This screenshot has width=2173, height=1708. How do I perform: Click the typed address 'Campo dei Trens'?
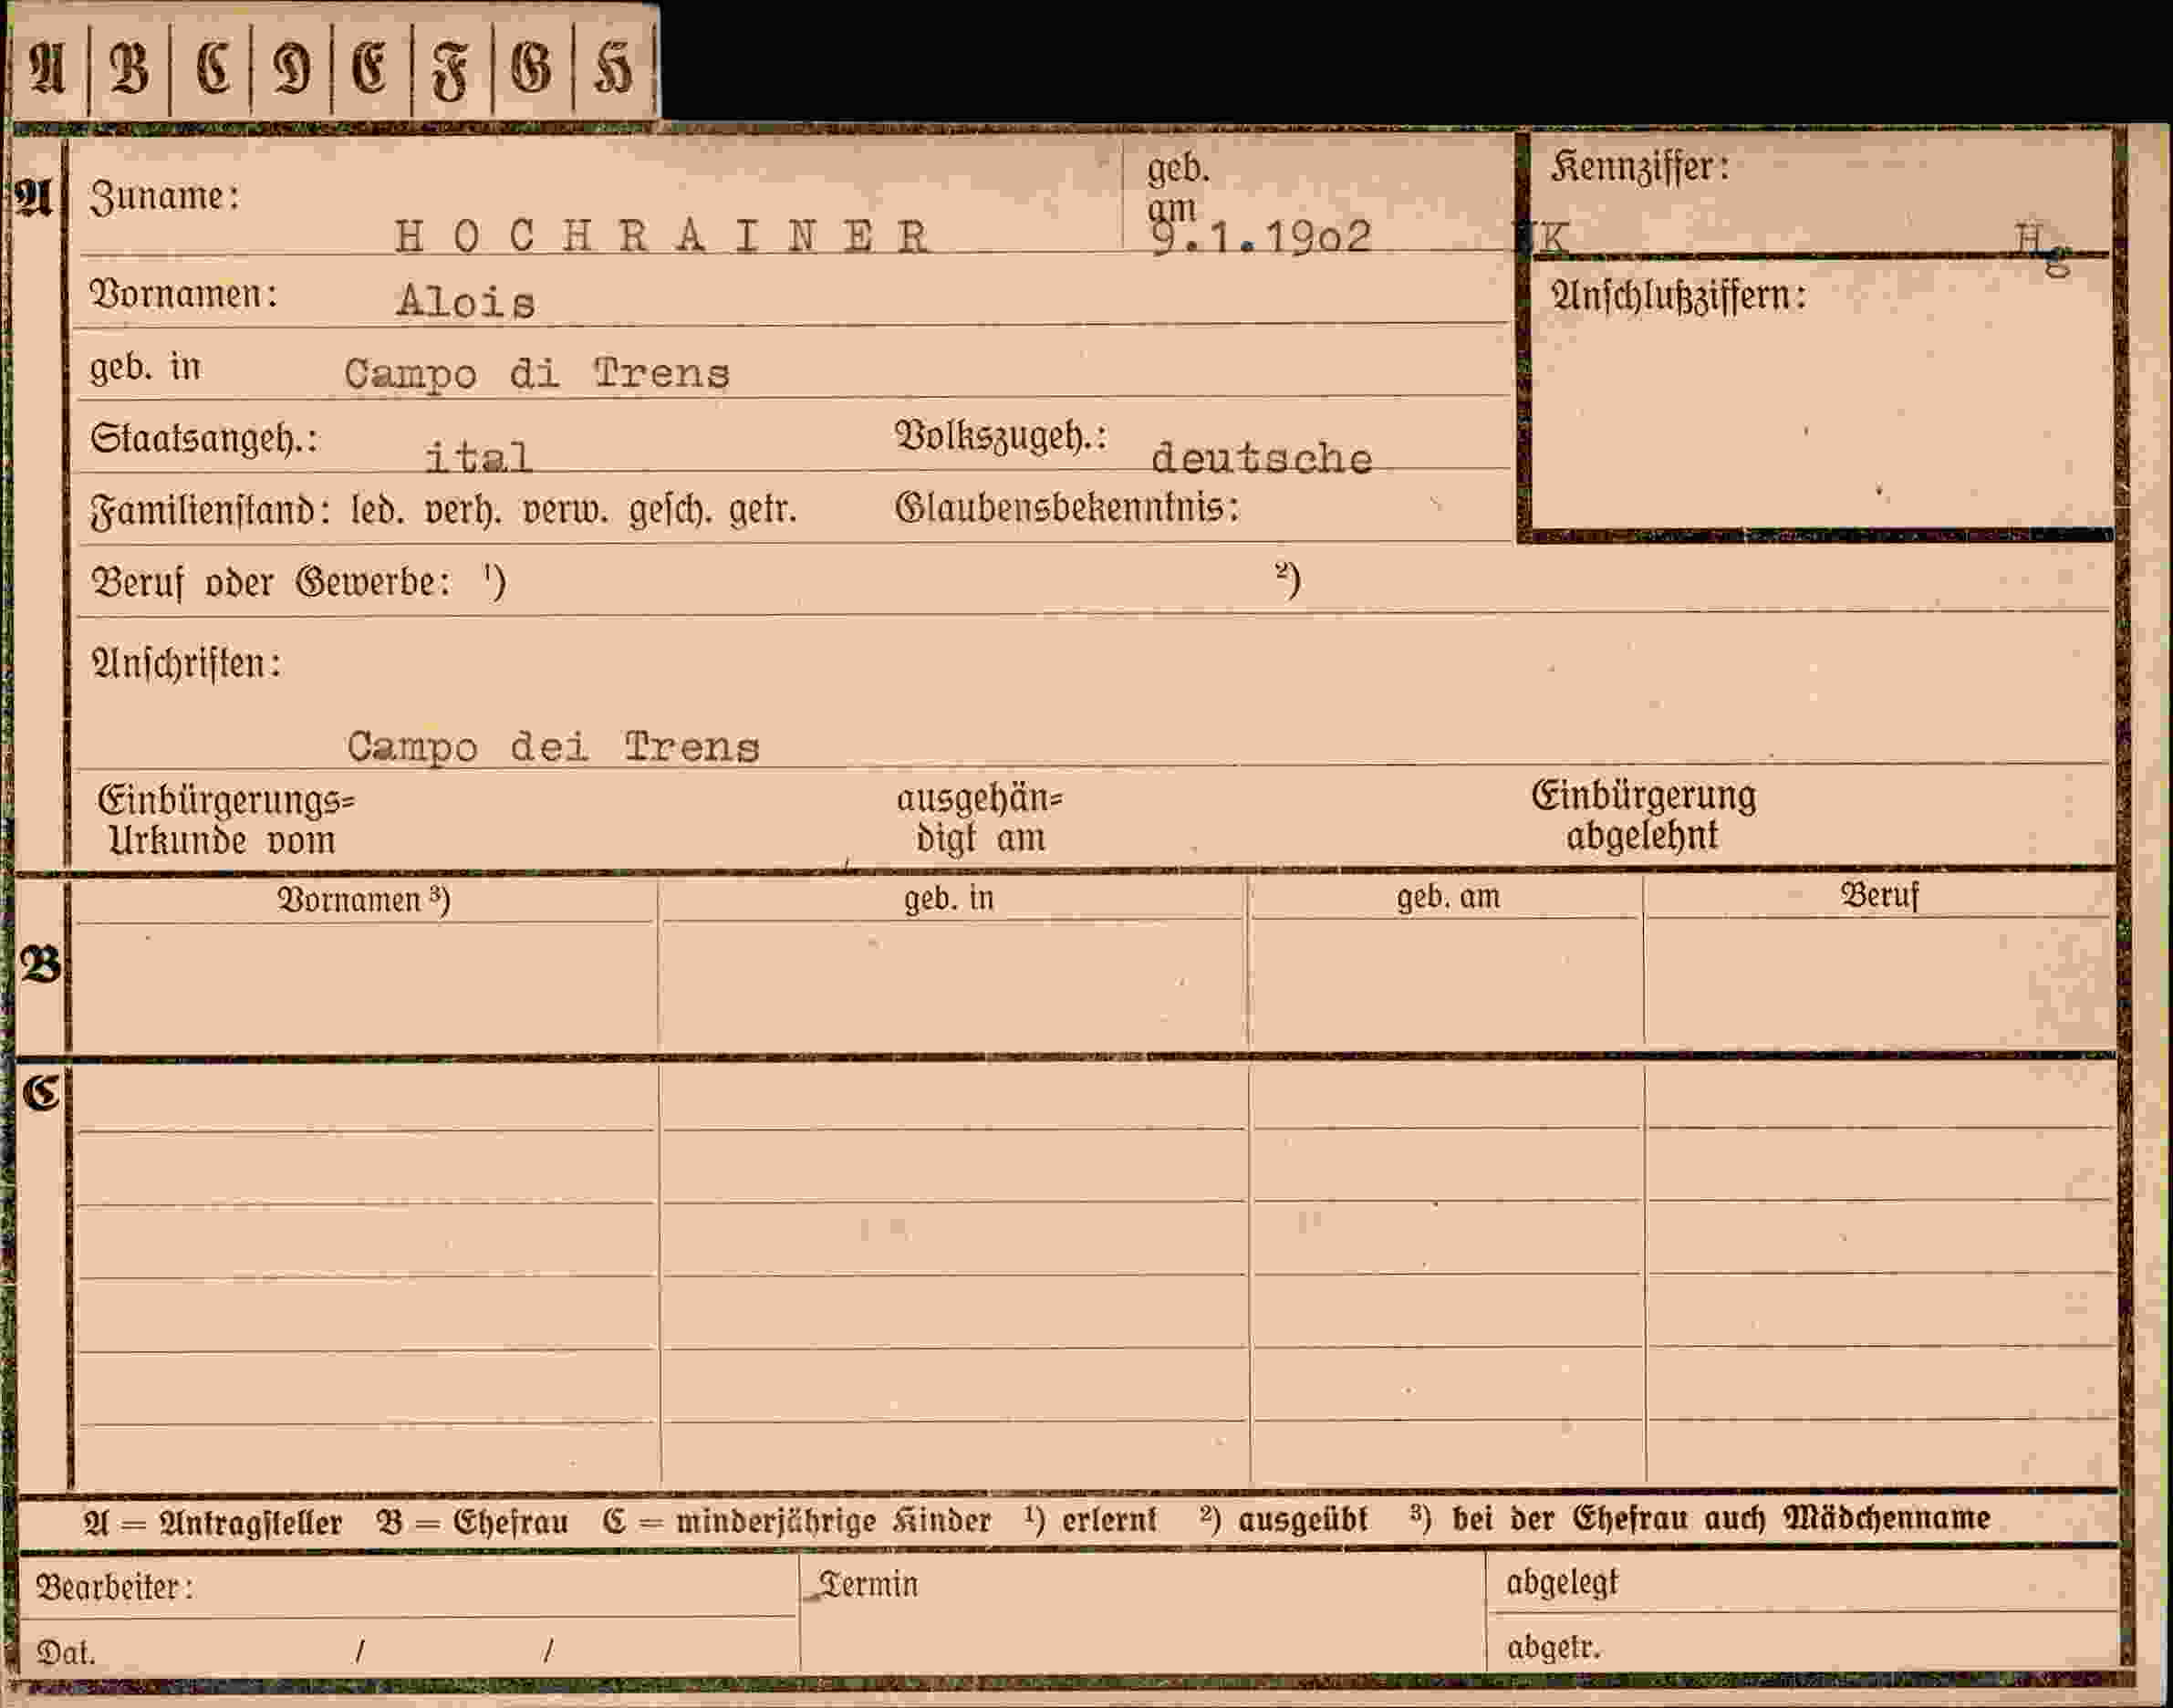(x=553, y=748)
